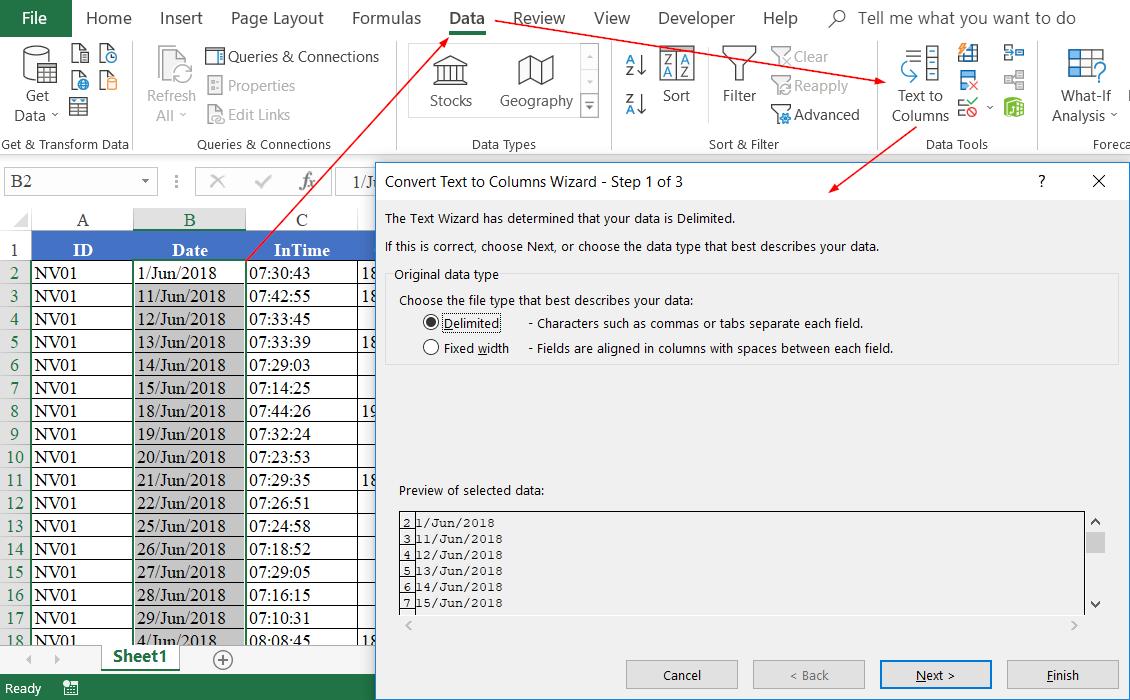The width and height of the screenshot is (1130, 700).
Task: Open the File tab
Action: point(35,18)
